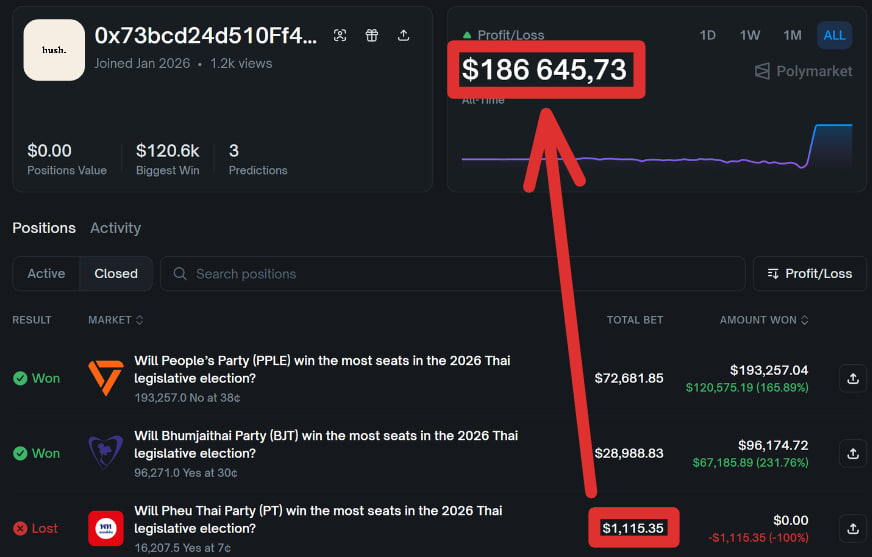Click the RESULT column header
The image size is (872, 557).
click(32, 320)
